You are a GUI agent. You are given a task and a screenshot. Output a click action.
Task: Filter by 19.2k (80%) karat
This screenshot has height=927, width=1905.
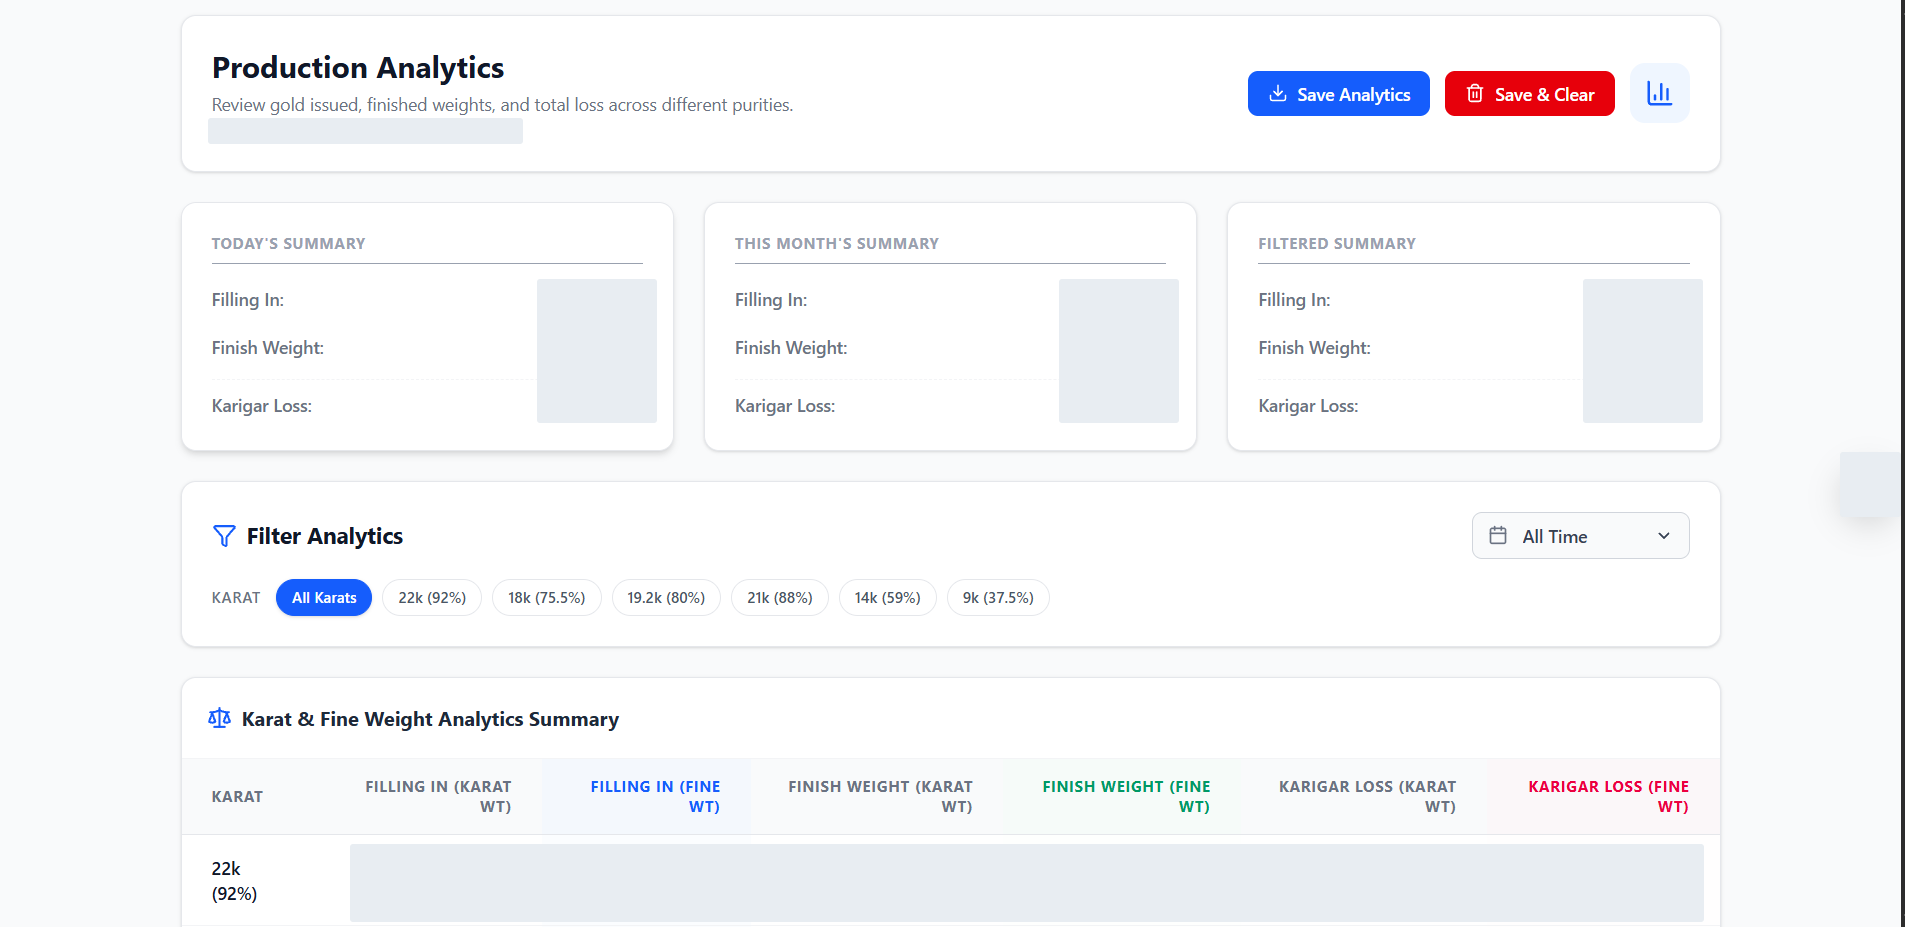point(666,598)
